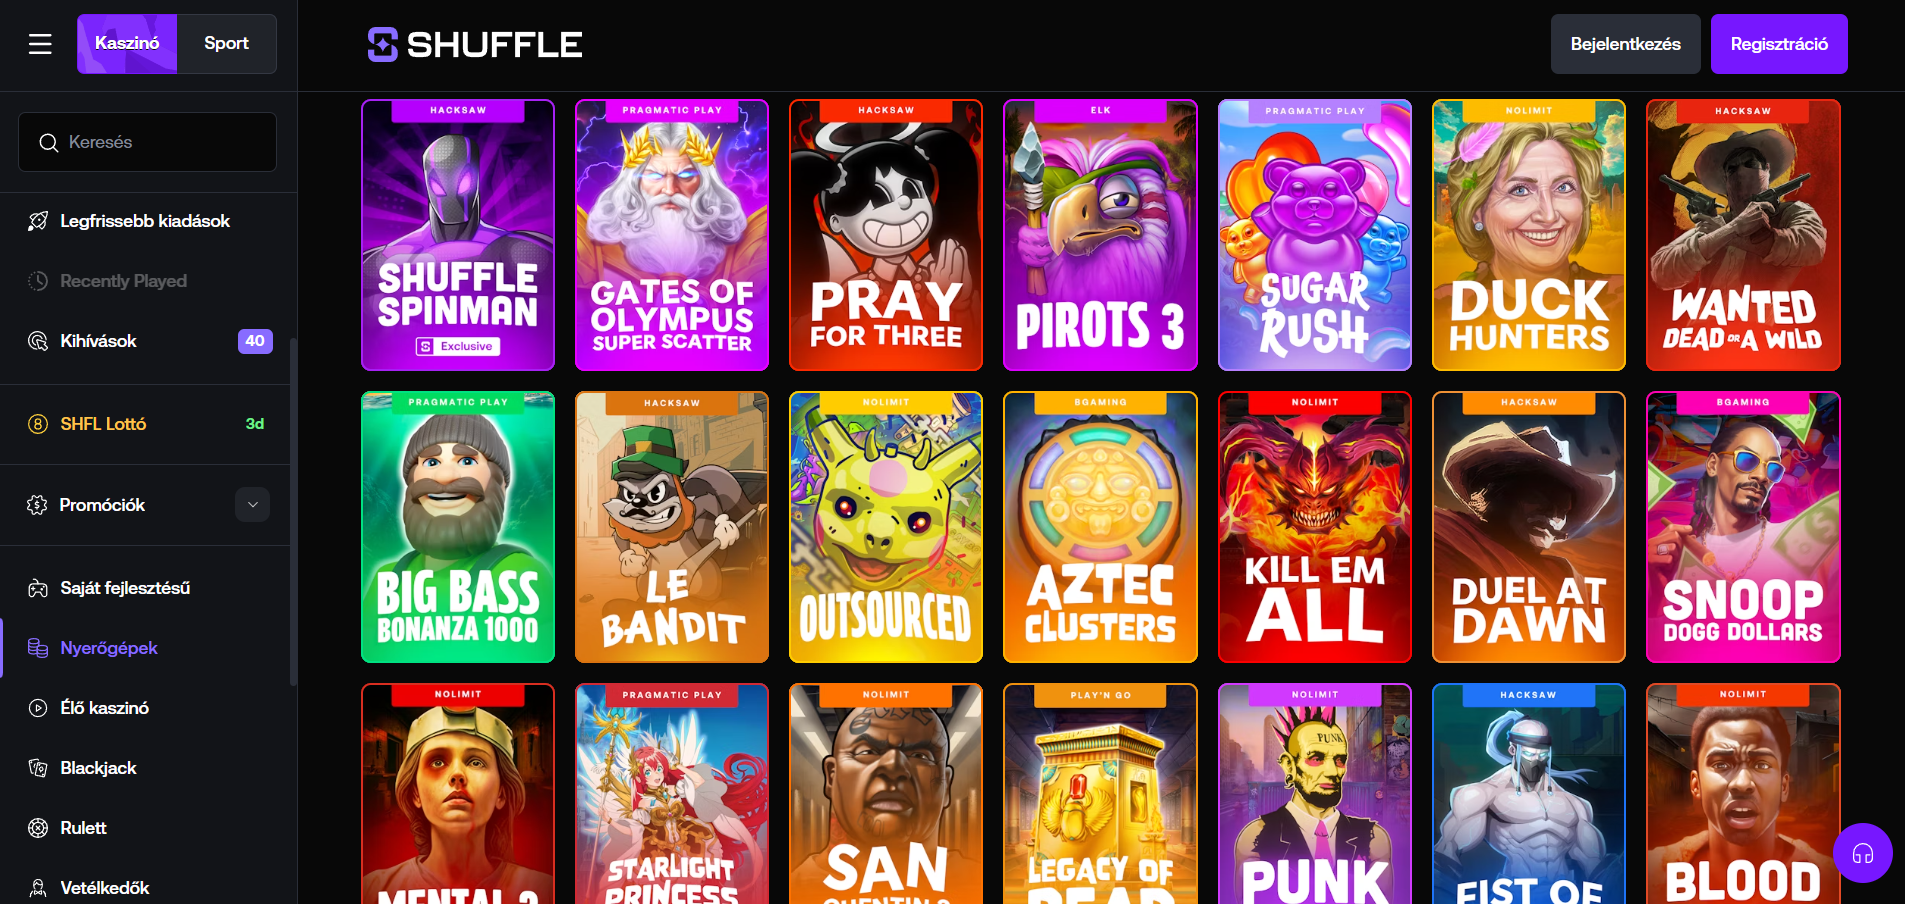Select the SHFL Lottó coin icon
Screen dimensions: 1905x904
38,424
